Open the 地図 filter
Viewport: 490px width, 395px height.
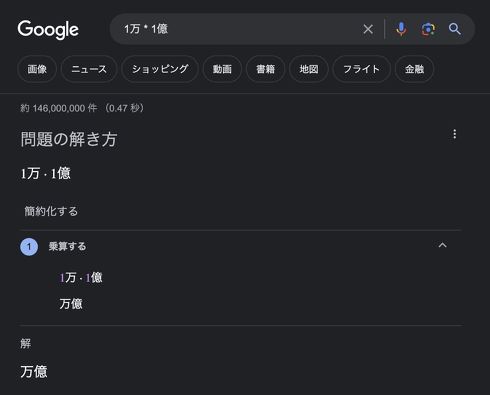click(x=309, y=69)
